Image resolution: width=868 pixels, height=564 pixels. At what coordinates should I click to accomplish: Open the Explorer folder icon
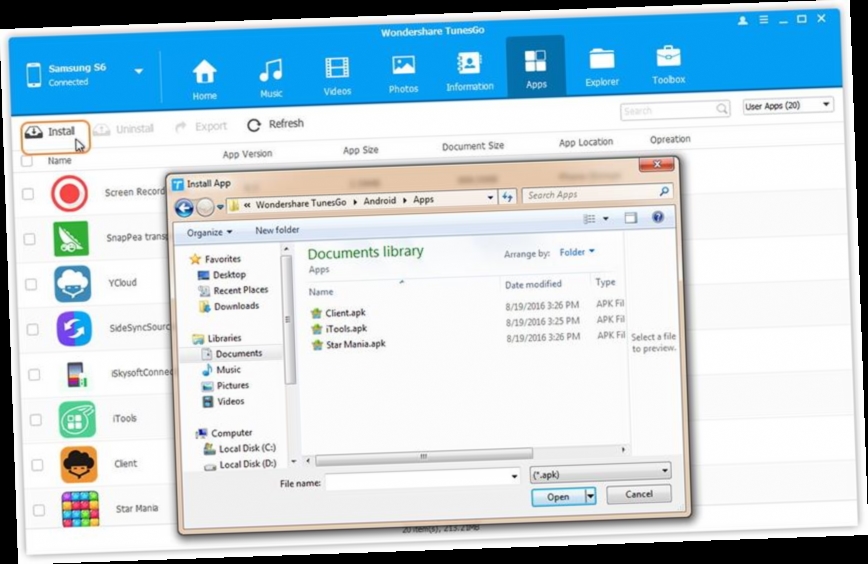click(x=602, y=59)
